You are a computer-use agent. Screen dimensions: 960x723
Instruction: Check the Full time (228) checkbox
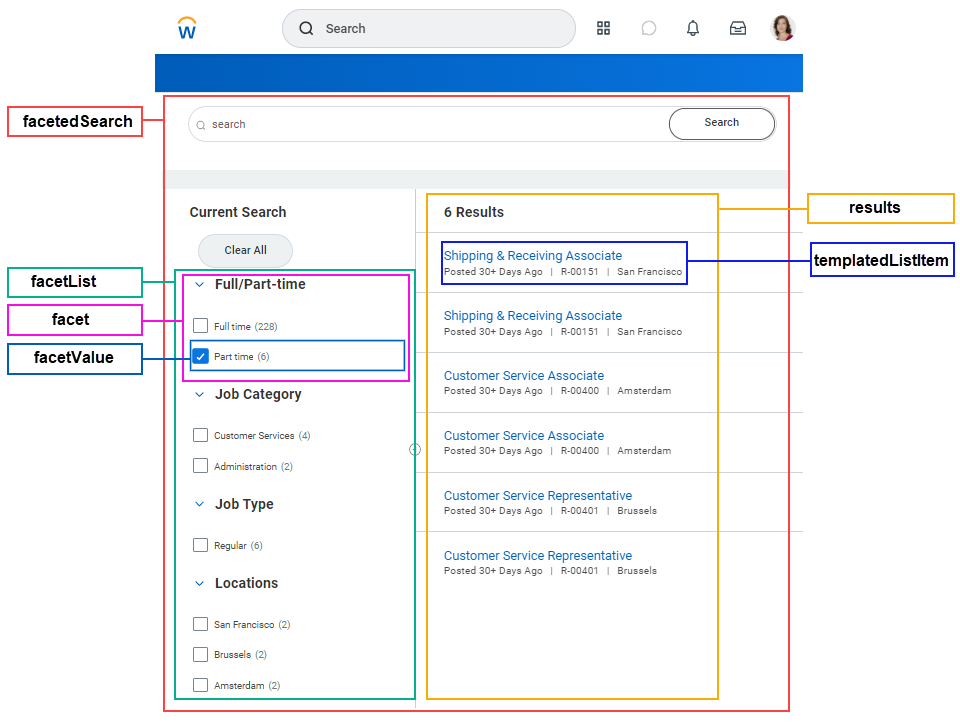click(200, 325)
